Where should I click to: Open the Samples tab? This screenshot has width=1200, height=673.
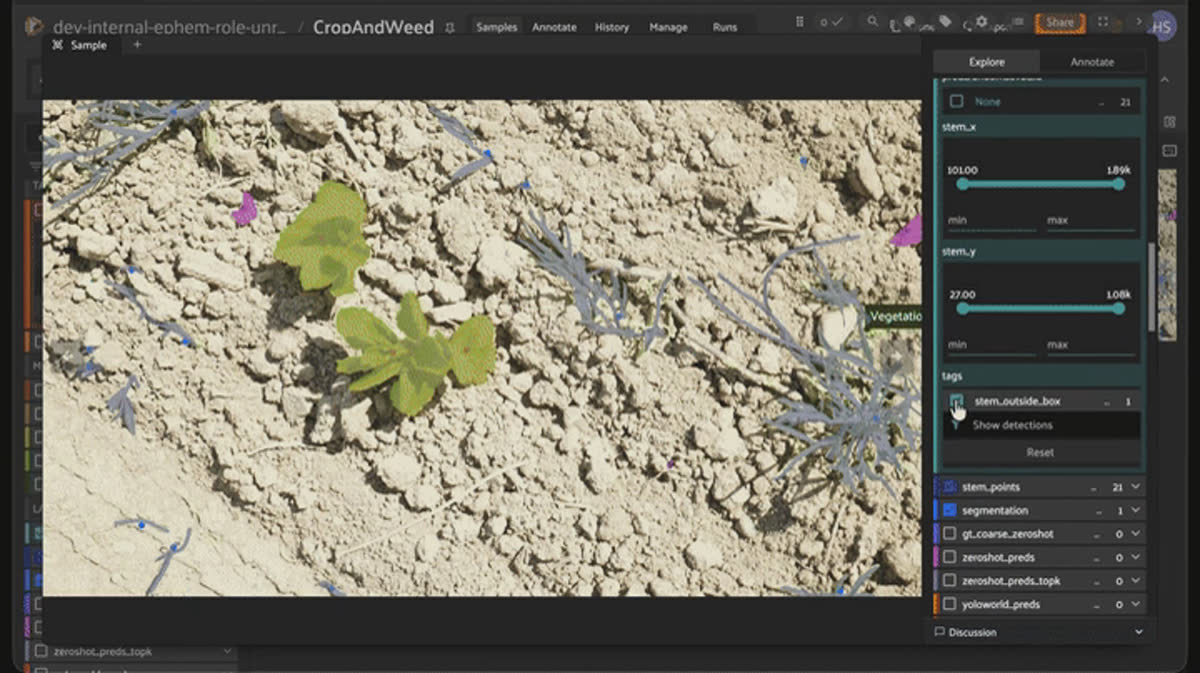497,27
